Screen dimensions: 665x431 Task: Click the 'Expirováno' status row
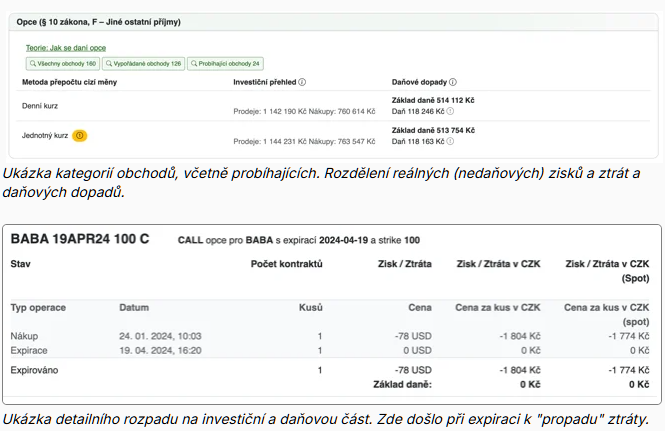(330, 370)
